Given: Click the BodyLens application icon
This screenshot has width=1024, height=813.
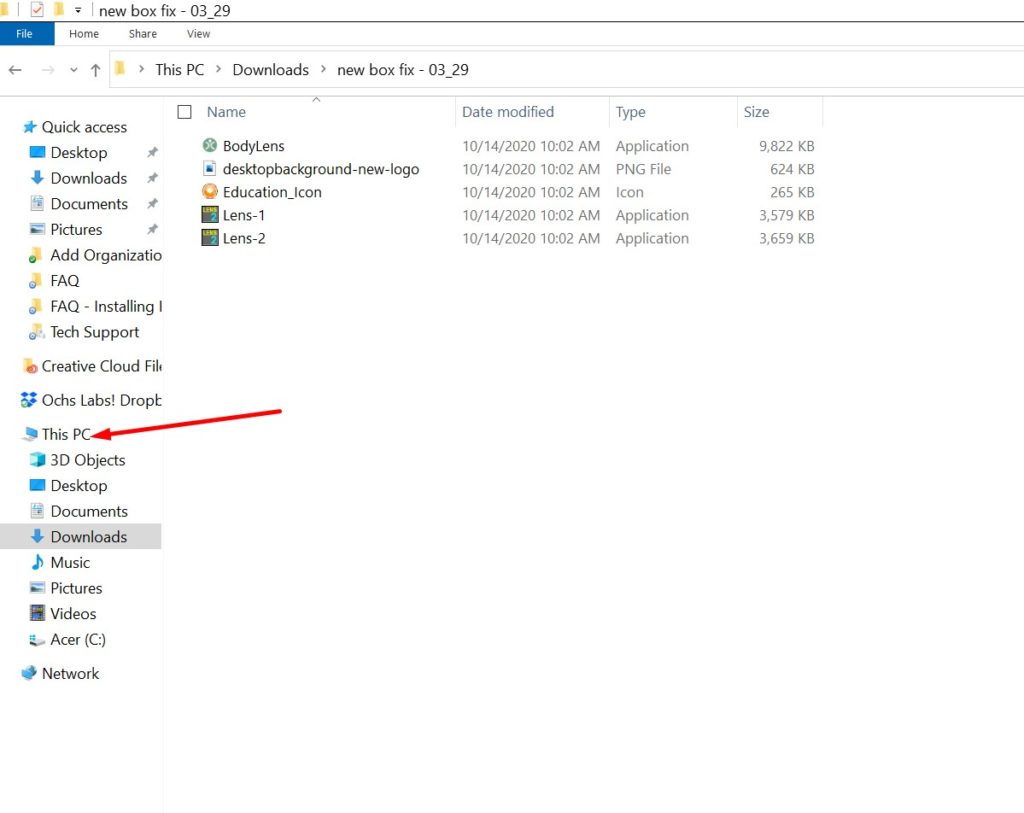Looking at the screenshot, I should point(210,146).
